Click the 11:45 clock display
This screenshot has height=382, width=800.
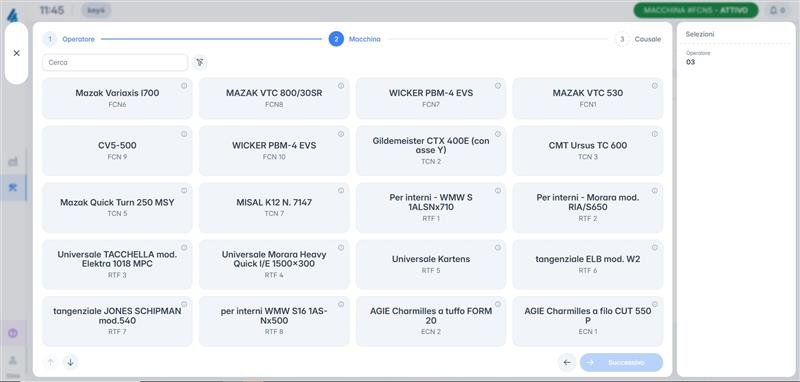(x=52, y=10)
